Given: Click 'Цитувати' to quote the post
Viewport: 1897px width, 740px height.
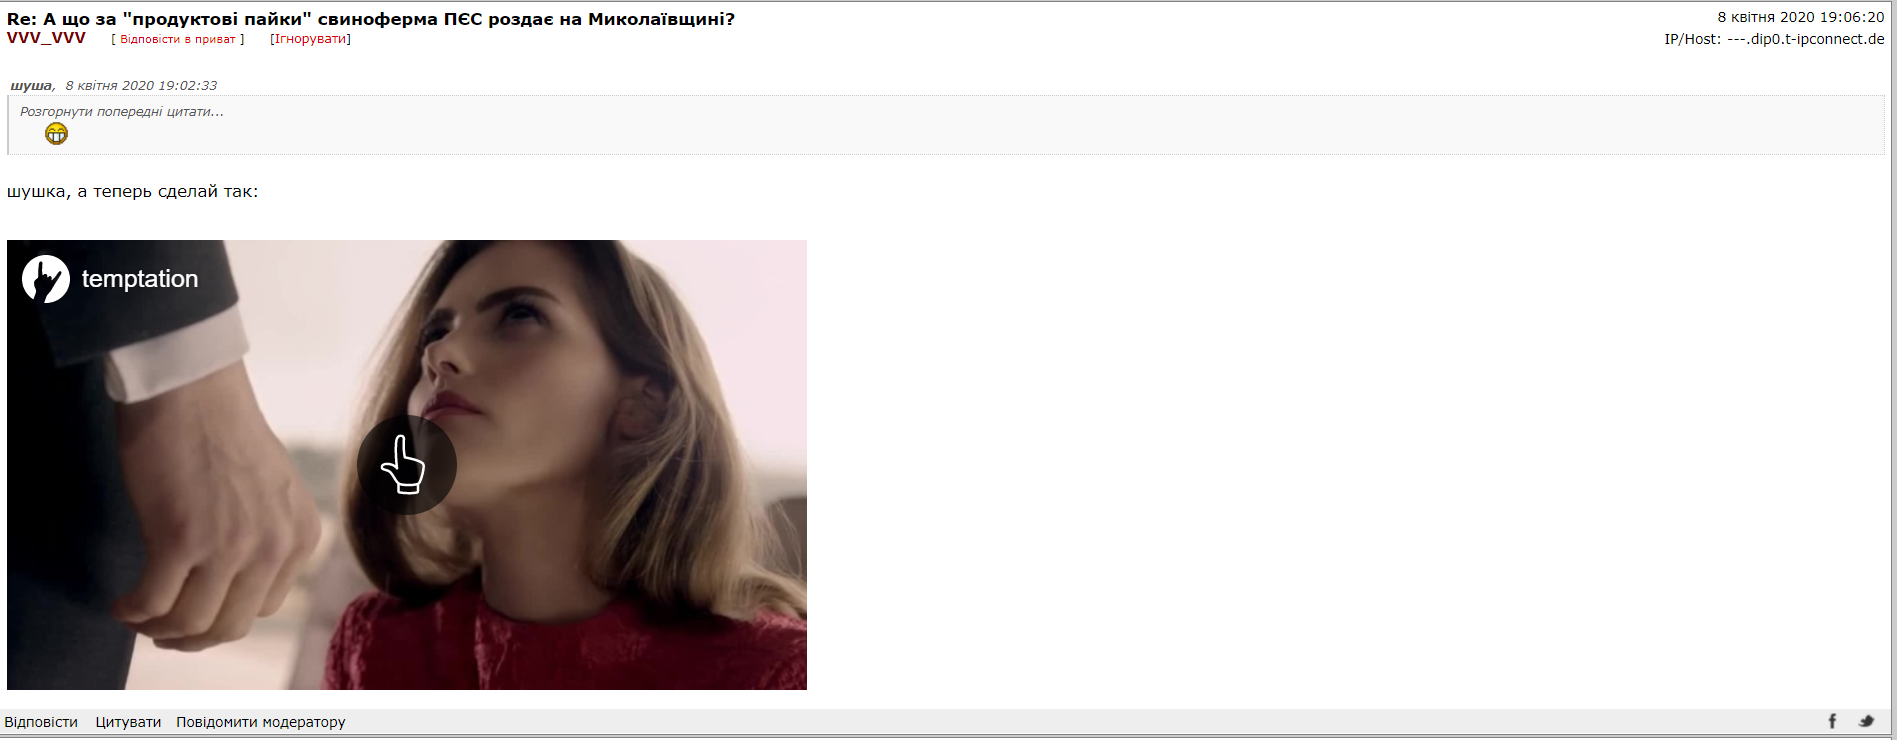Looking at the screenshot, I should (128, 722).
